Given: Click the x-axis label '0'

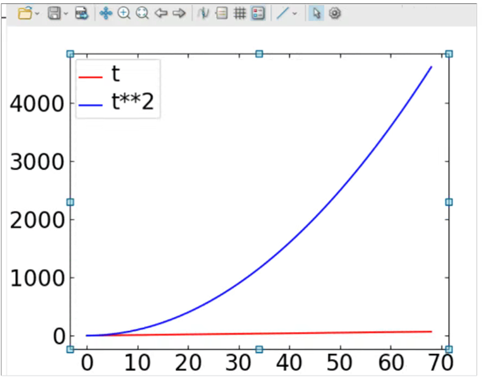Looking at the screenshot, I should (87, 363).
